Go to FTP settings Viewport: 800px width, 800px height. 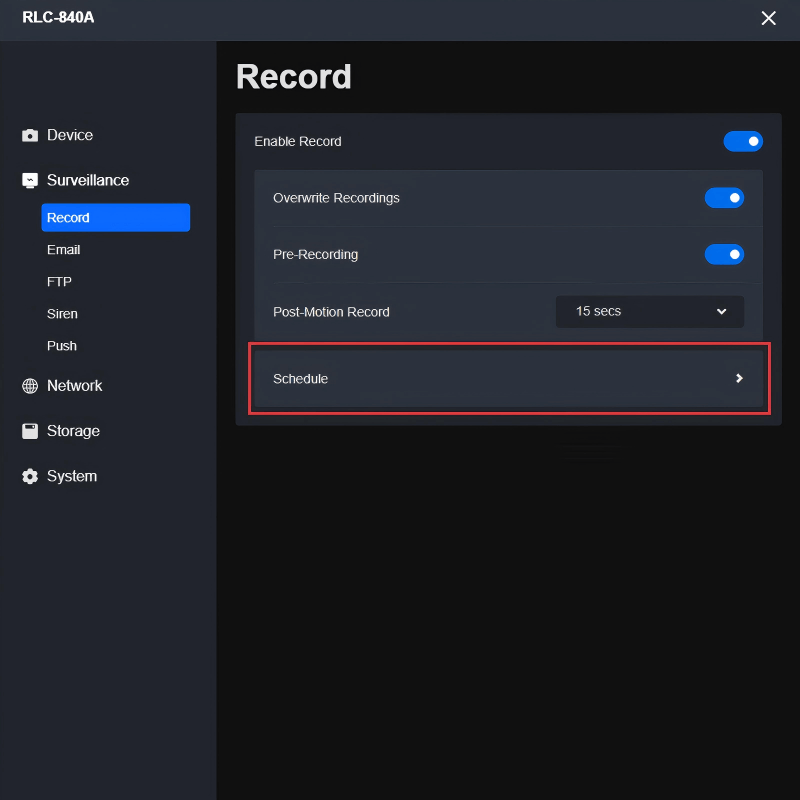click(59, 282)
